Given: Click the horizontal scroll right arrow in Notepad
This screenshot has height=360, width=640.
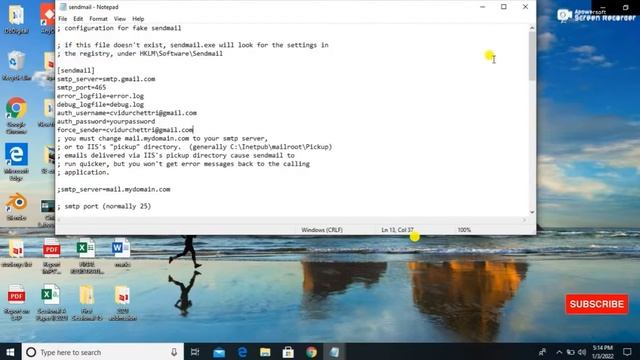Looking at the screenshot, I should (524, 220).
